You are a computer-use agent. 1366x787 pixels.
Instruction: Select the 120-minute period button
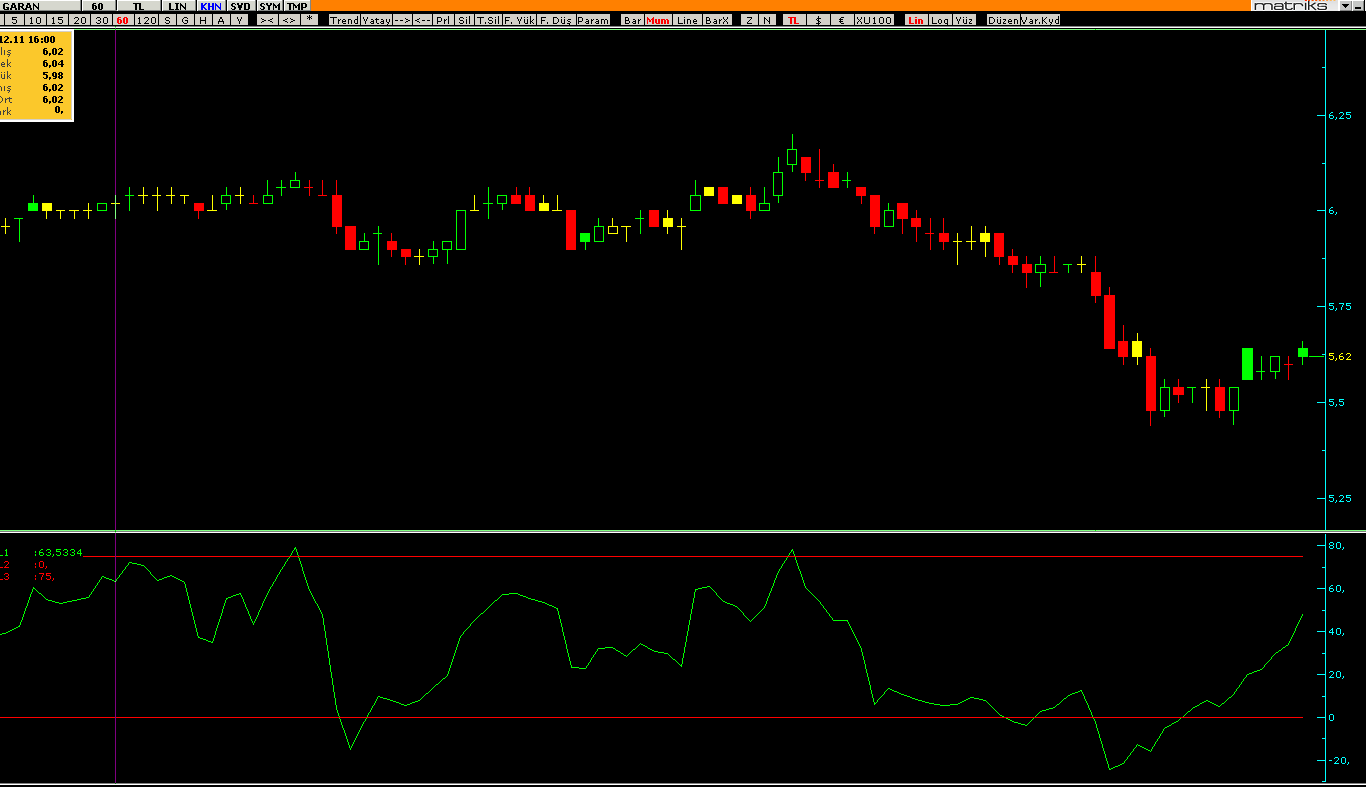click(146, 20)
